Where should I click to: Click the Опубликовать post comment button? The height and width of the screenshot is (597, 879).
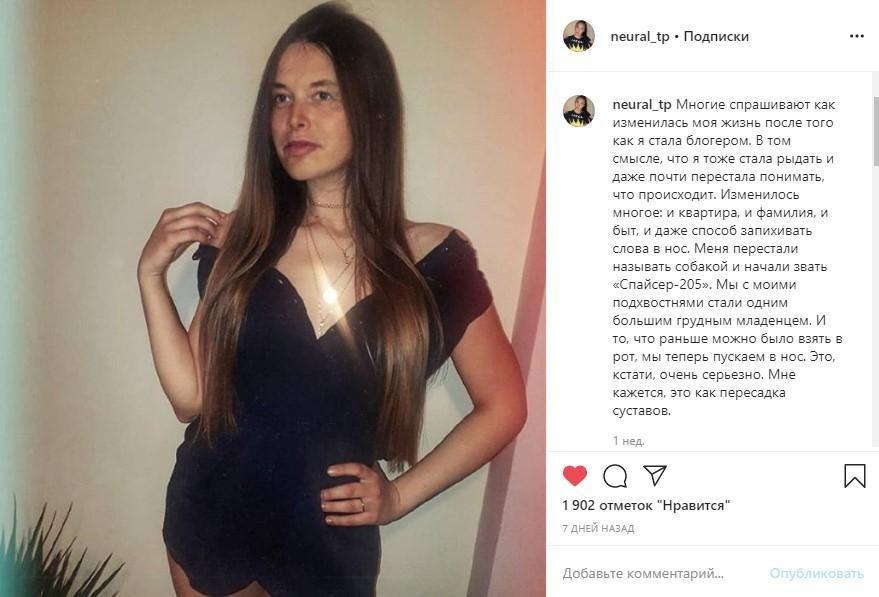(816, 573)
